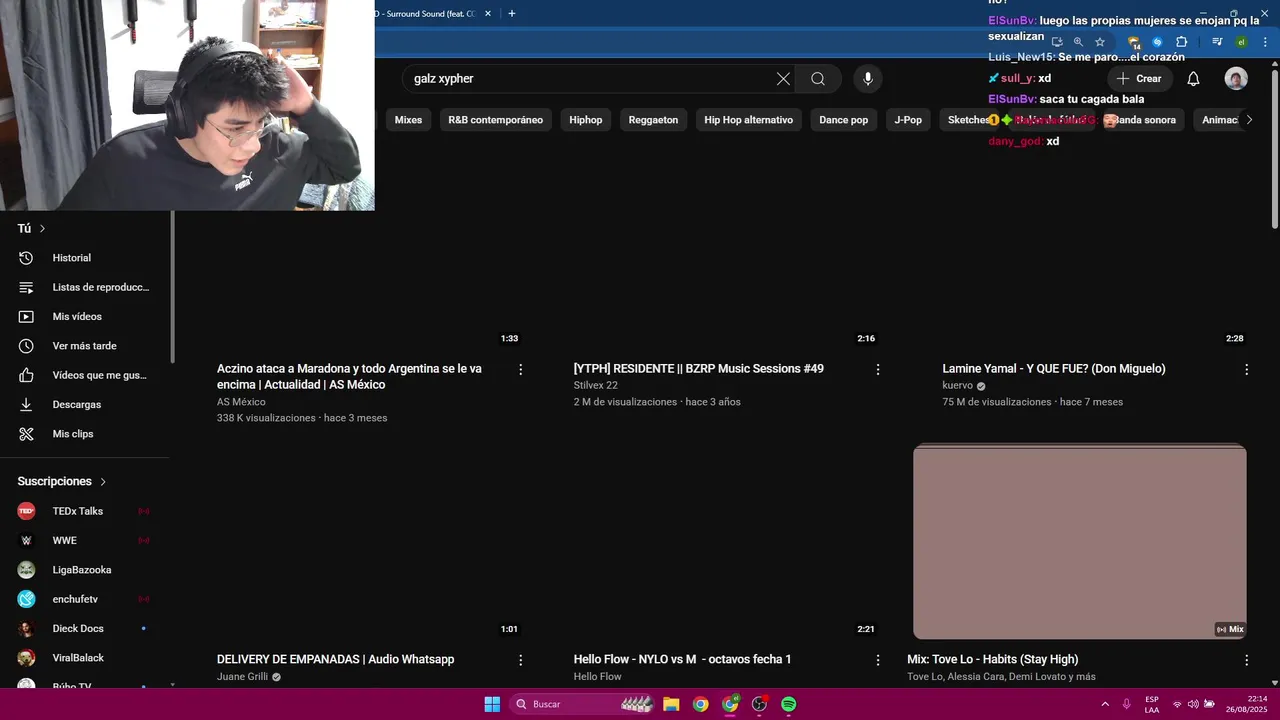Open the notifications bell
Screen dimensions: 1280x720
click(1193, 79)
